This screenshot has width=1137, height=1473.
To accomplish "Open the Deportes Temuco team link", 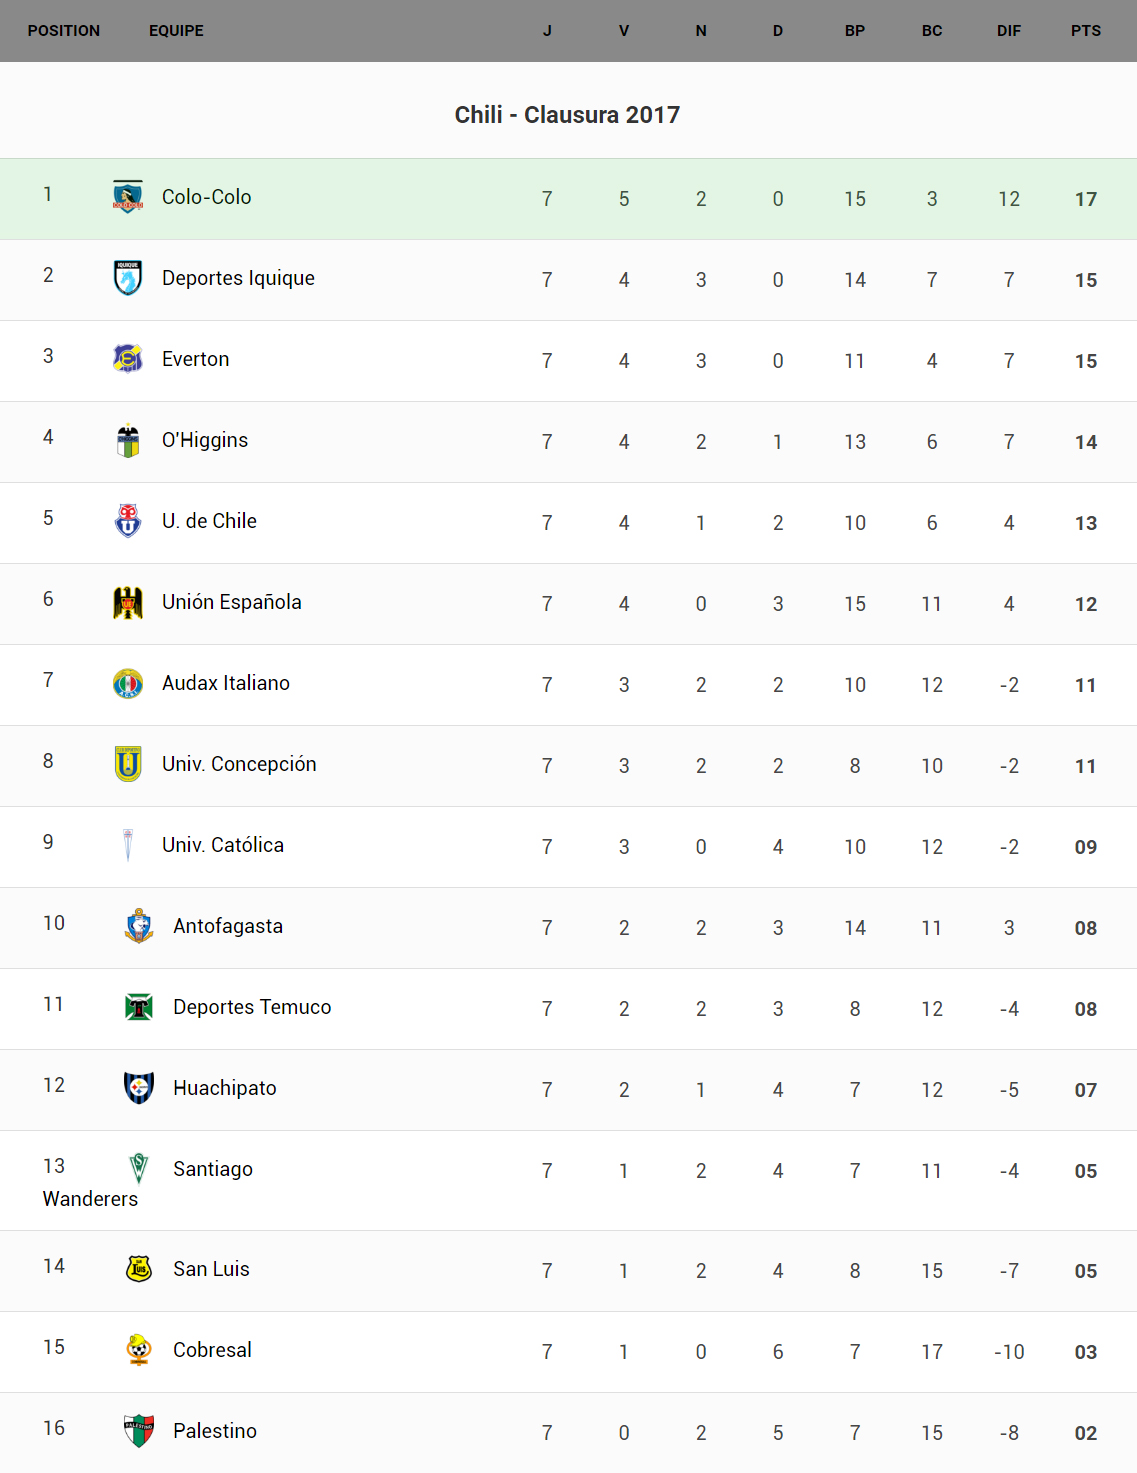I will [x=252, y=1007].
